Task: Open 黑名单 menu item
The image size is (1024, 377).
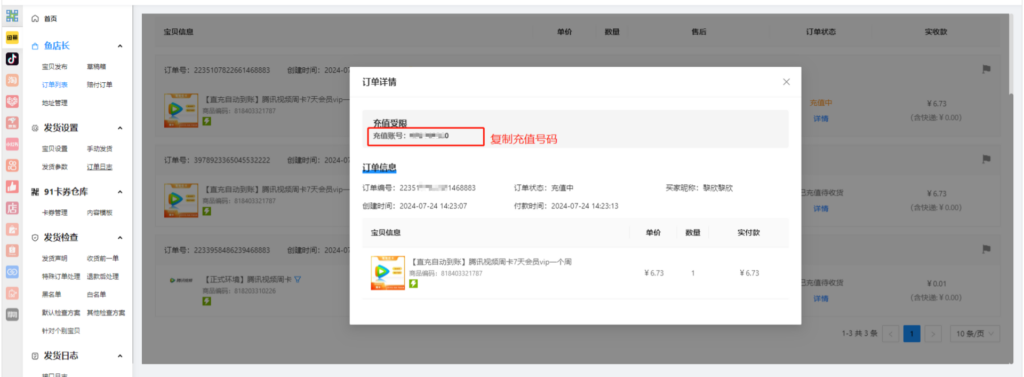Action: [51, 294]
